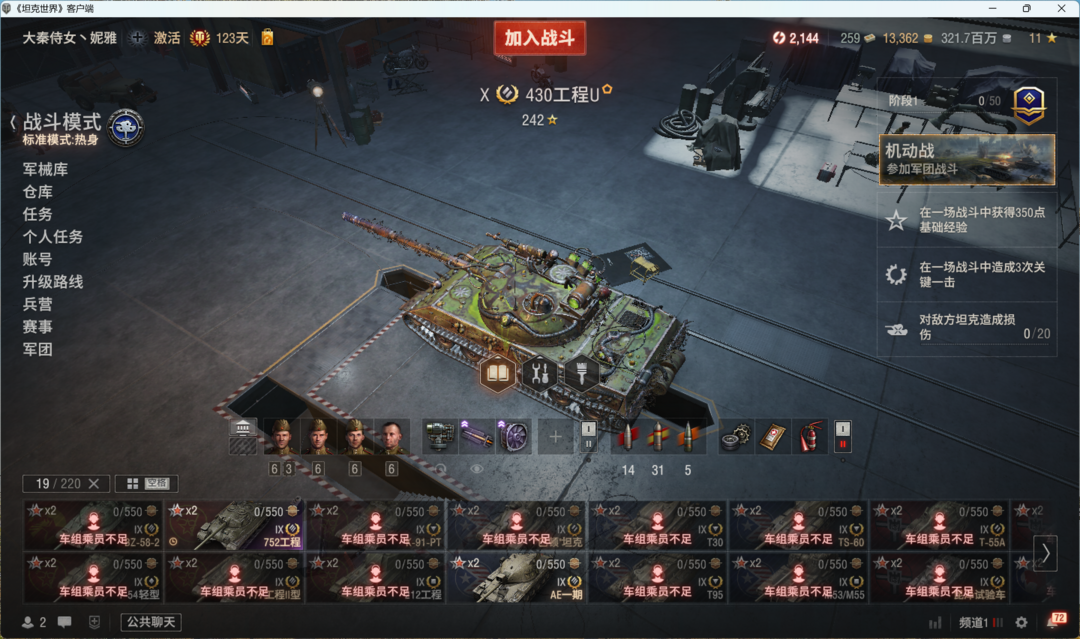
Task: Select the fire extinguisher consumable slot
Action: 811,437
